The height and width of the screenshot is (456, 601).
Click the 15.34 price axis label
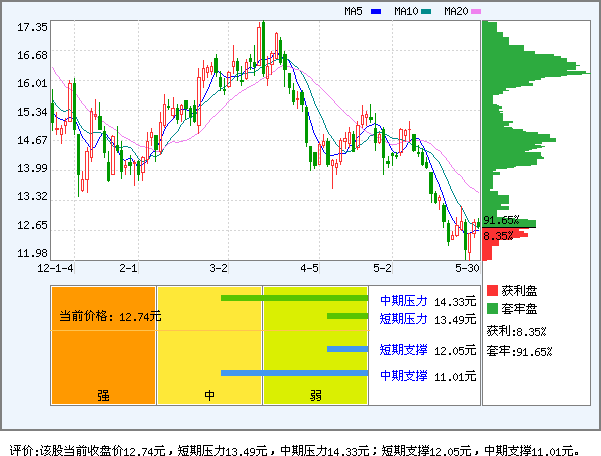[32, 112]
